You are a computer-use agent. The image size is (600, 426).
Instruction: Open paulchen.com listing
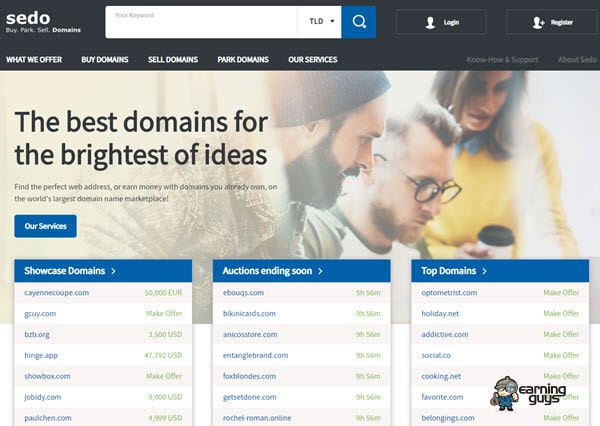pos(48,418)
